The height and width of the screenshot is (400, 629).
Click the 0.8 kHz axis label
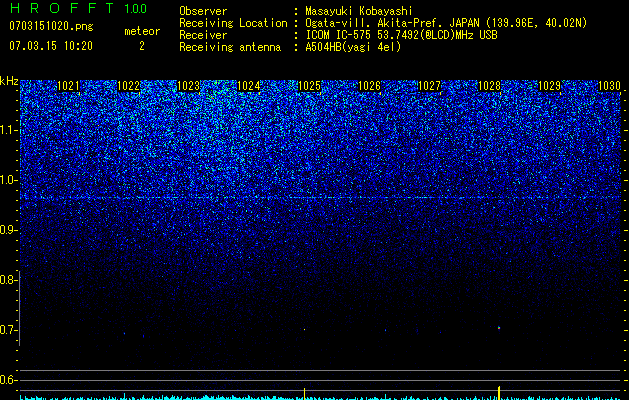pyautogui.click(x=8, y=280)
